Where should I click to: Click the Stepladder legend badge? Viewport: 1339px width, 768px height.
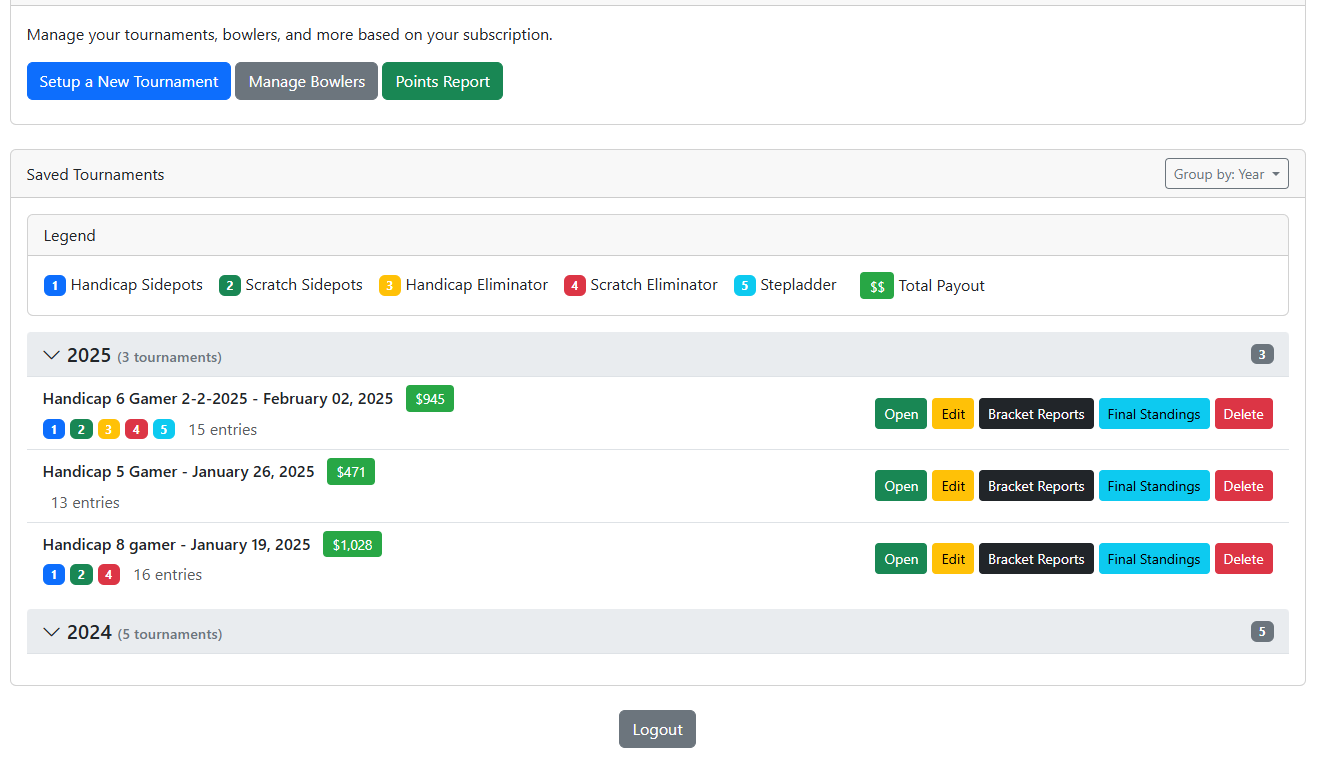(744, 285)
